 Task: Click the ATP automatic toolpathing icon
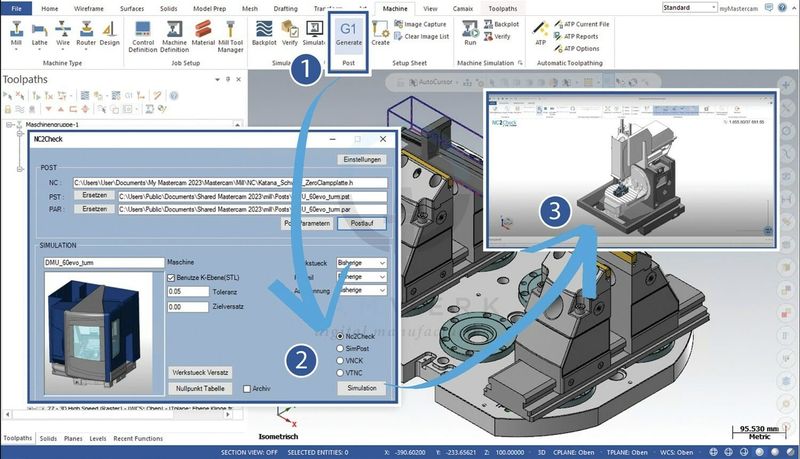pos(540,34)
